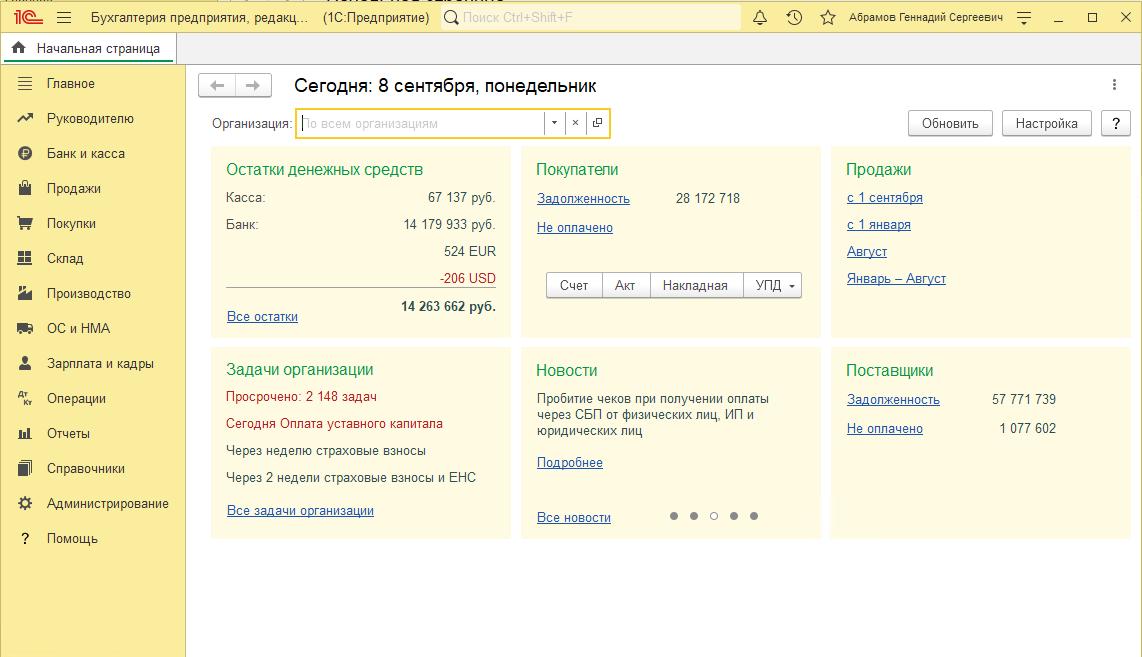Select the third news carousel dot
Viewport: 1142px width, 657px height.
[x=713, y=516]
